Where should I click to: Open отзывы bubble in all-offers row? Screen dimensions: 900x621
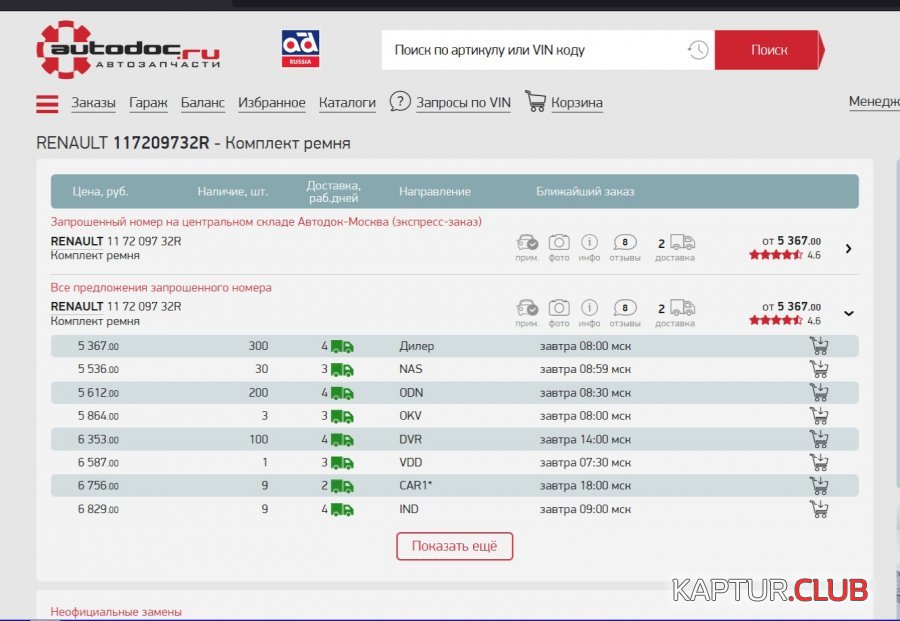[624, 308]
